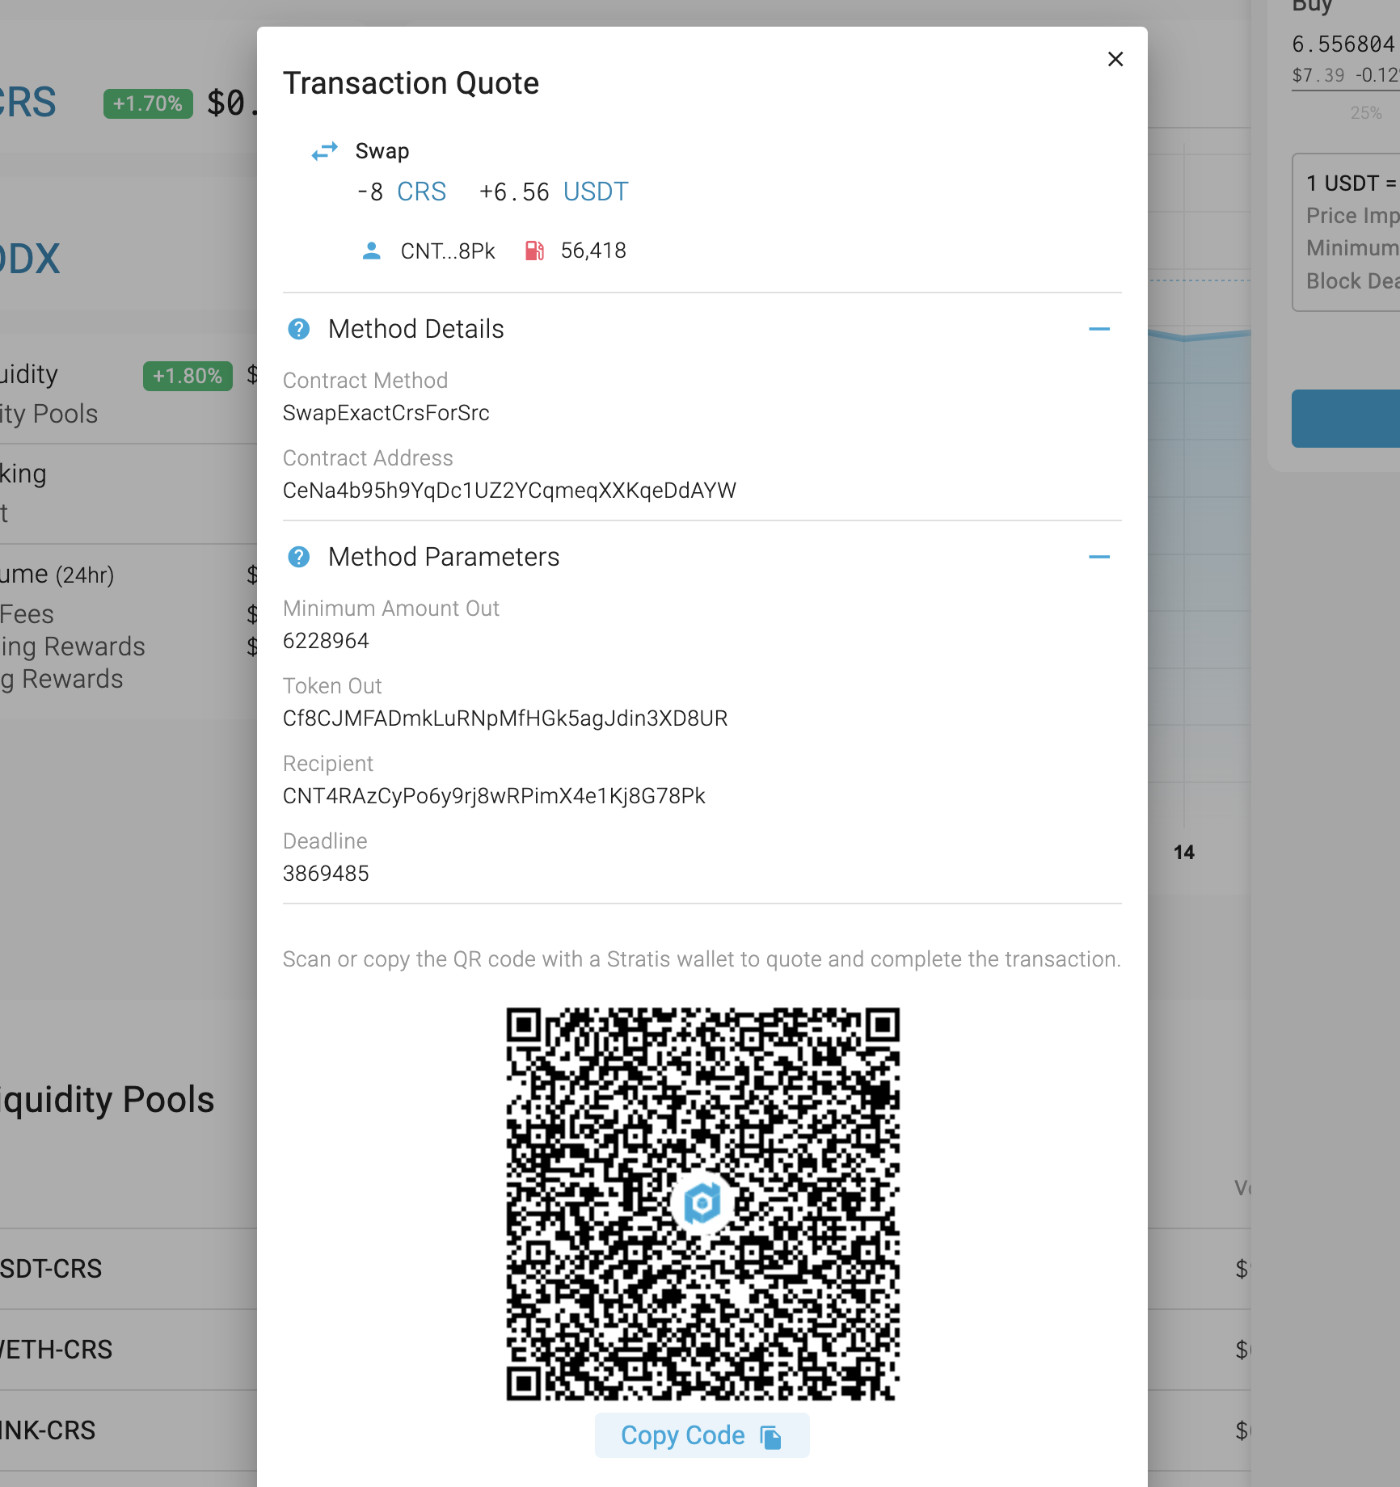The width and height of the screenshot is (1400, 1487).
Task: Click the Method Parameters help icon
Action: [x=298, y=557]
